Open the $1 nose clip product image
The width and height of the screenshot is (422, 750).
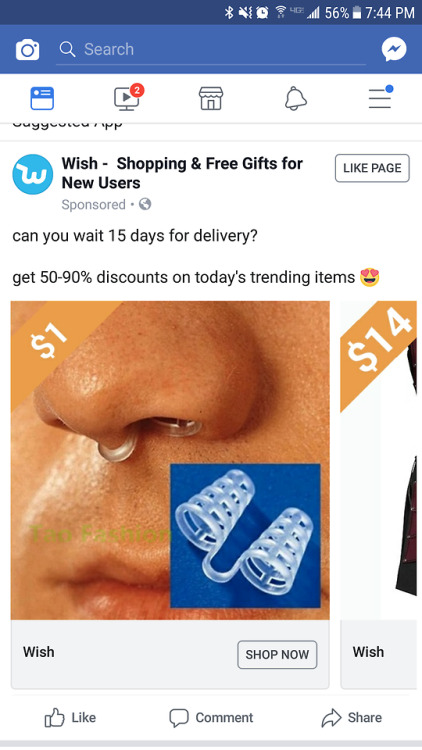click(x=170, y=460)
